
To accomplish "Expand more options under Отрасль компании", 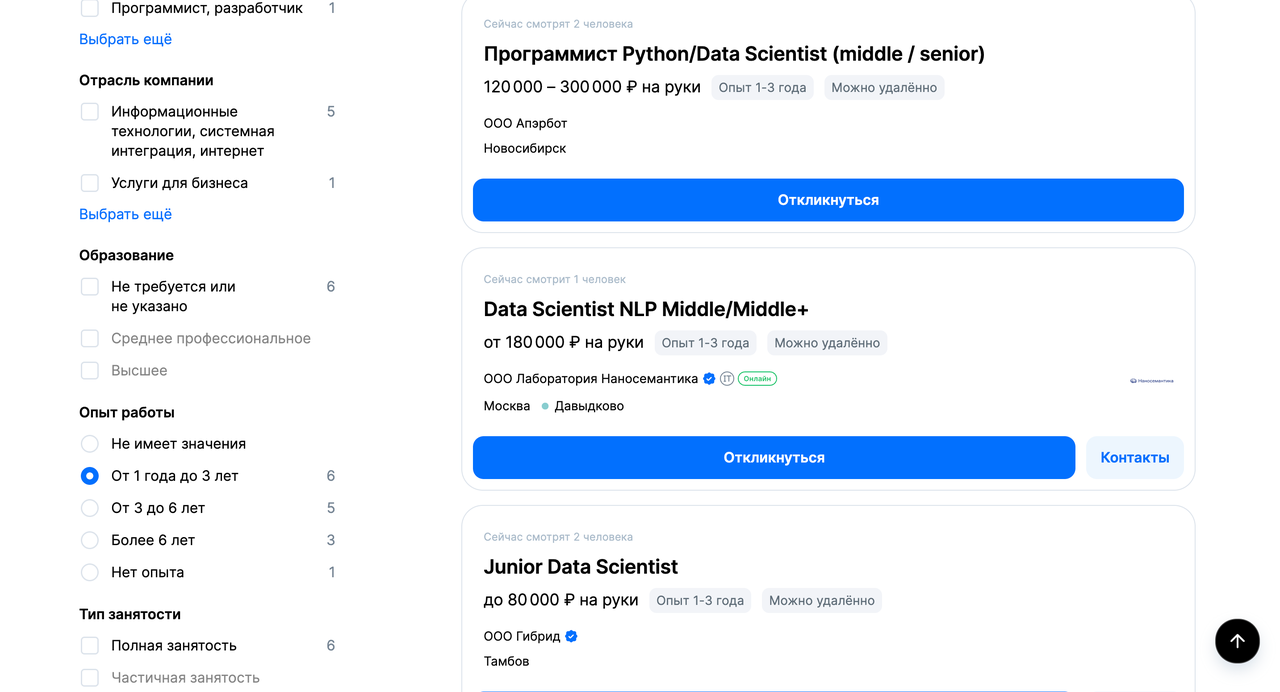I will [125, 214].
